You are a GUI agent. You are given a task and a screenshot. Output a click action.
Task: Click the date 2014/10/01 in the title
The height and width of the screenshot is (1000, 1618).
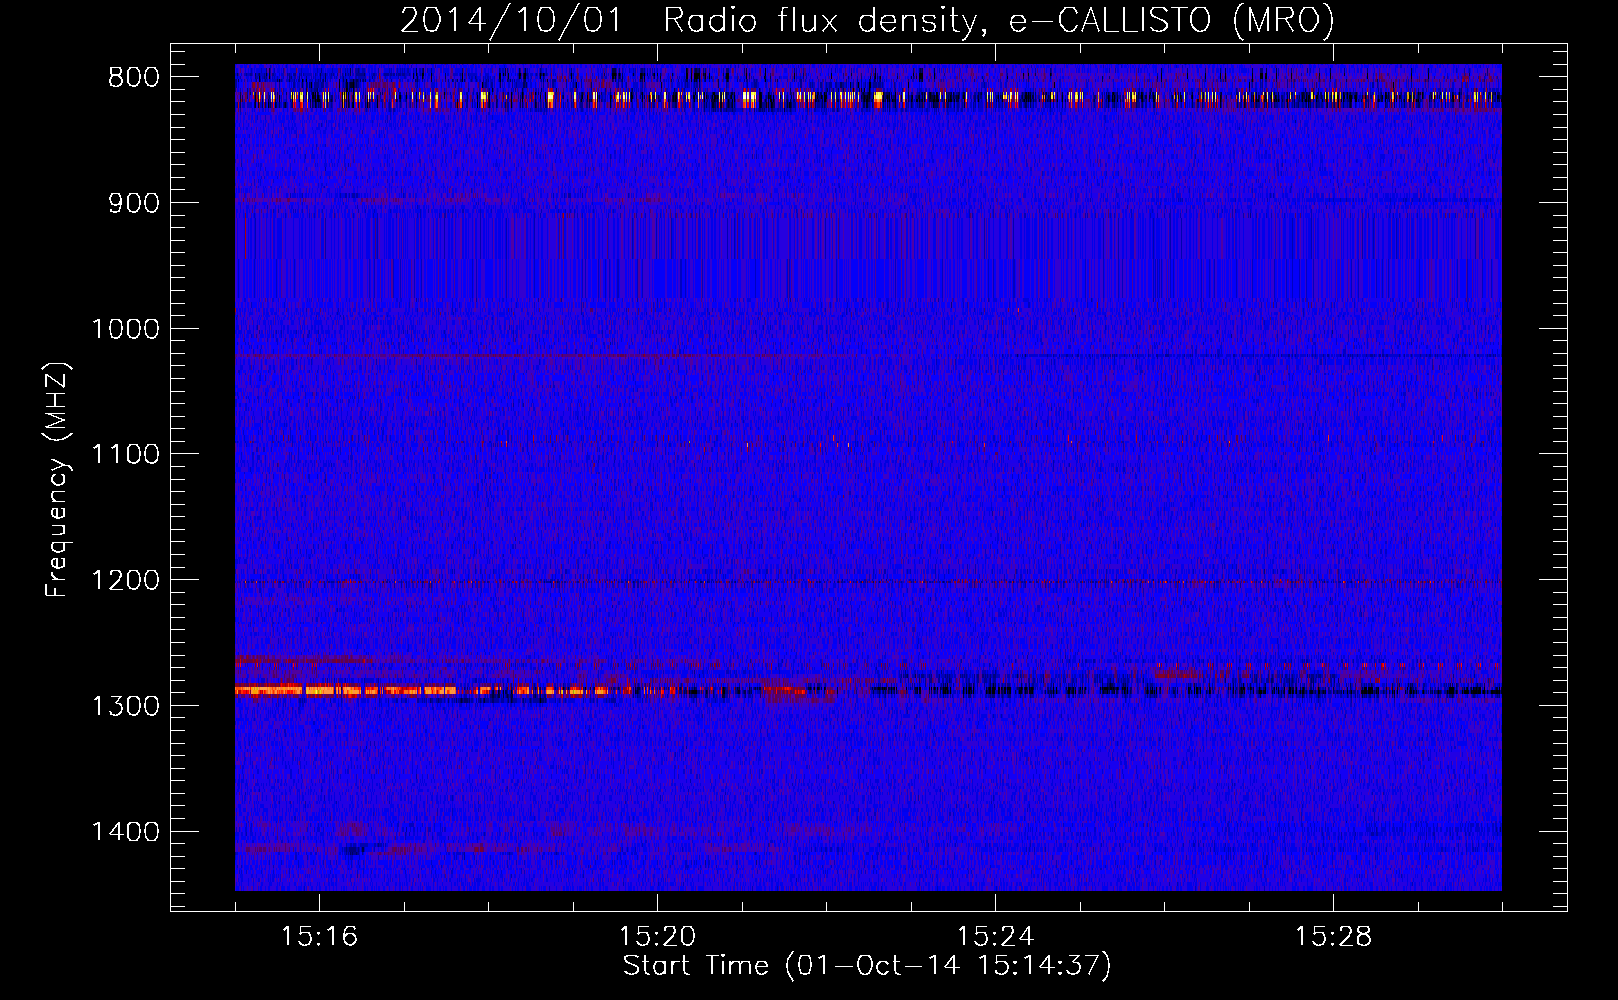pyautogui.click(x=511, y=21)
